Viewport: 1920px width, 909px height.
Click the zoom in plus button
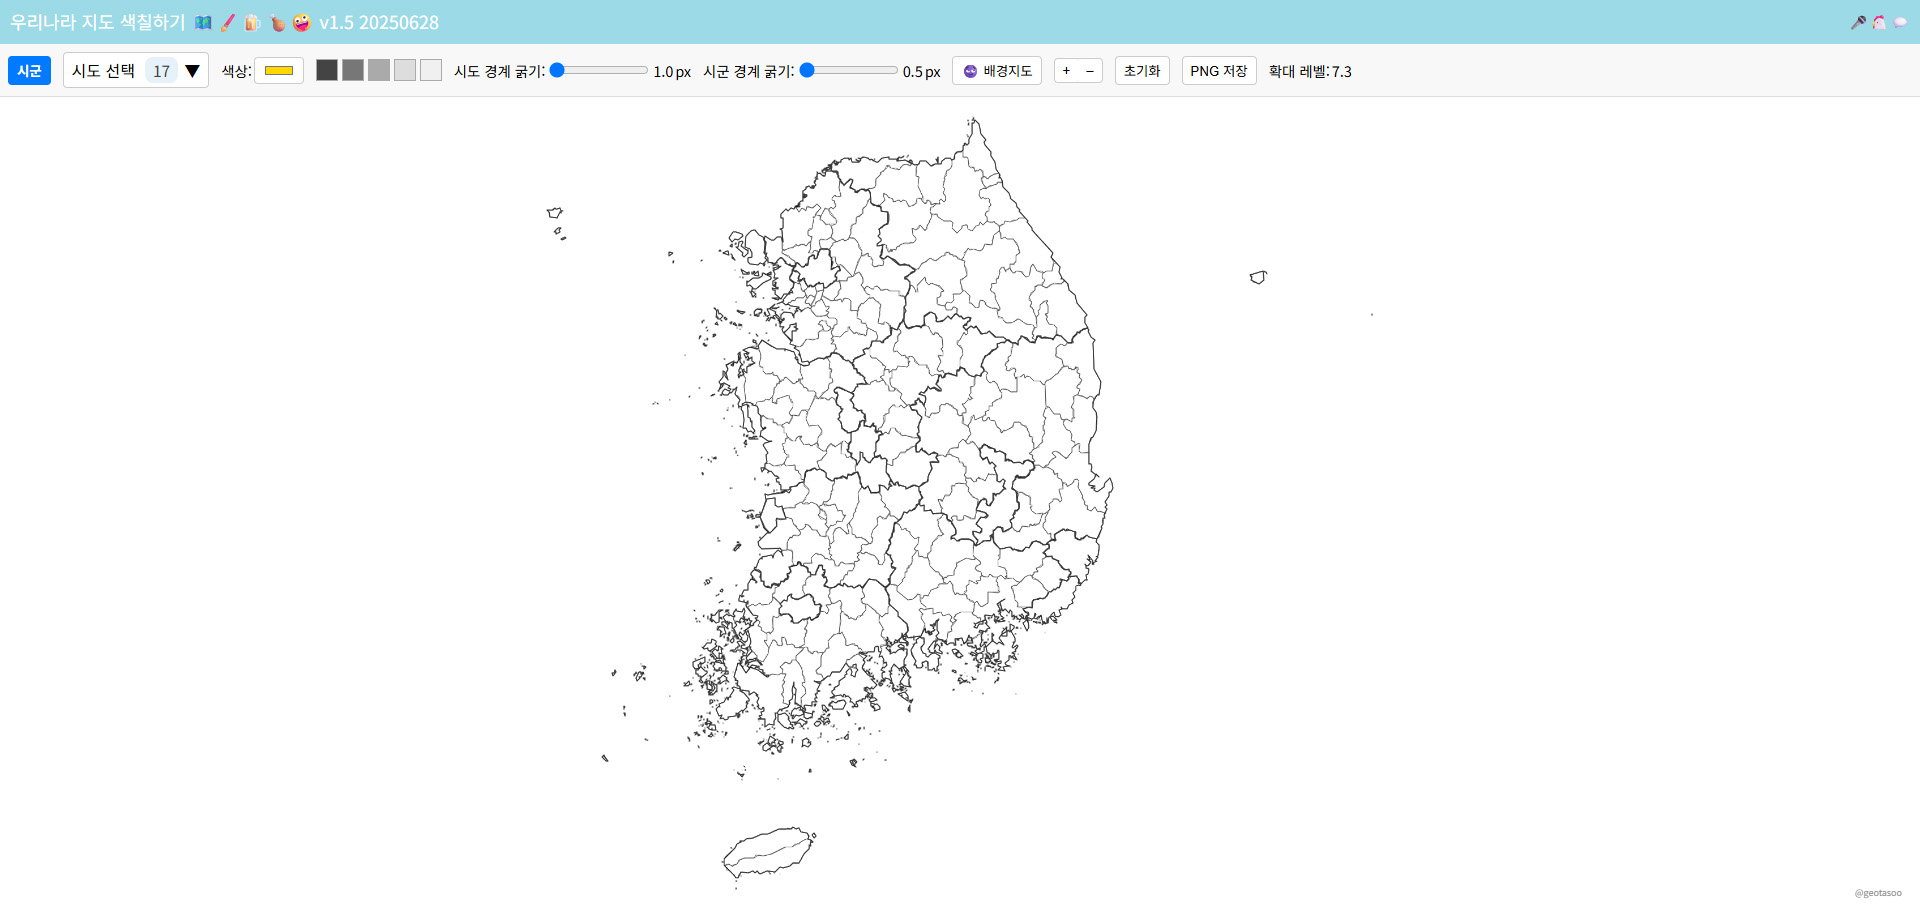(1066, 71)
